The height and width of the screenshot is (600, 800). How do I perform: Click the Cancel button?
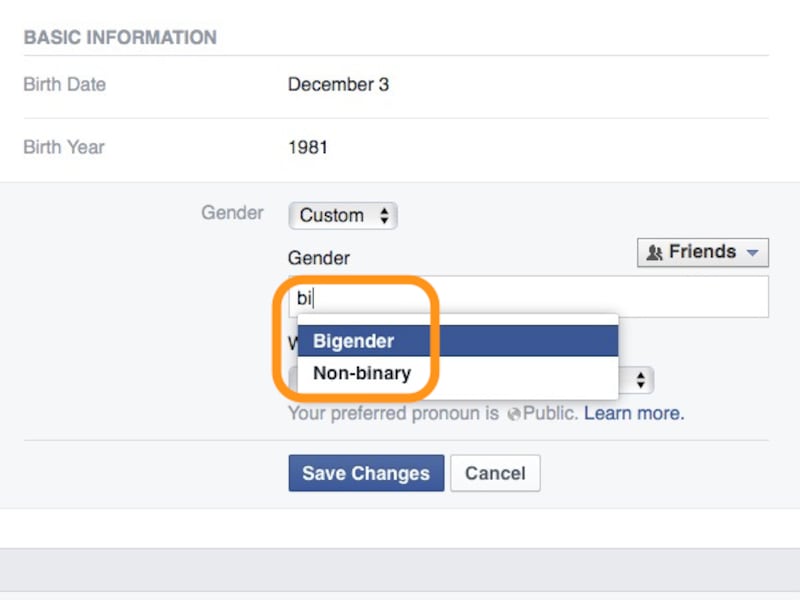[x=495, y=472]
